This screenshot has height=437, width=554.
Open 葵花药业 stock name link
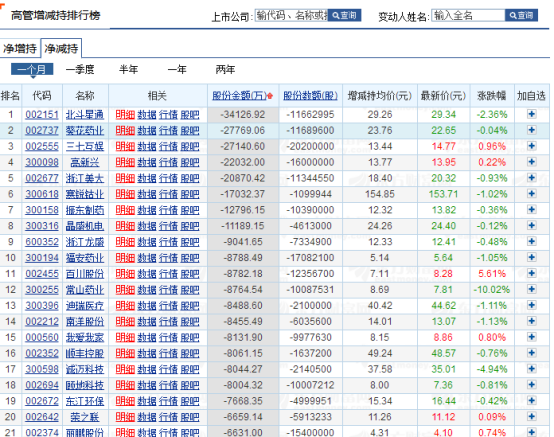point(85,130)
